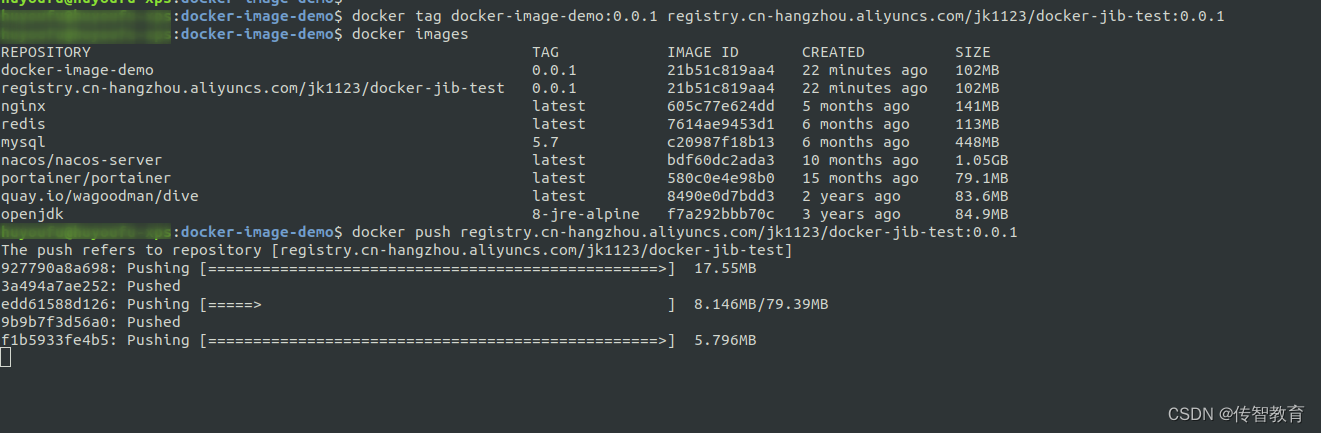Click the 79.1MB size value
The width and height of the screenshot is (1321, 433).
(x=982, y=178)
